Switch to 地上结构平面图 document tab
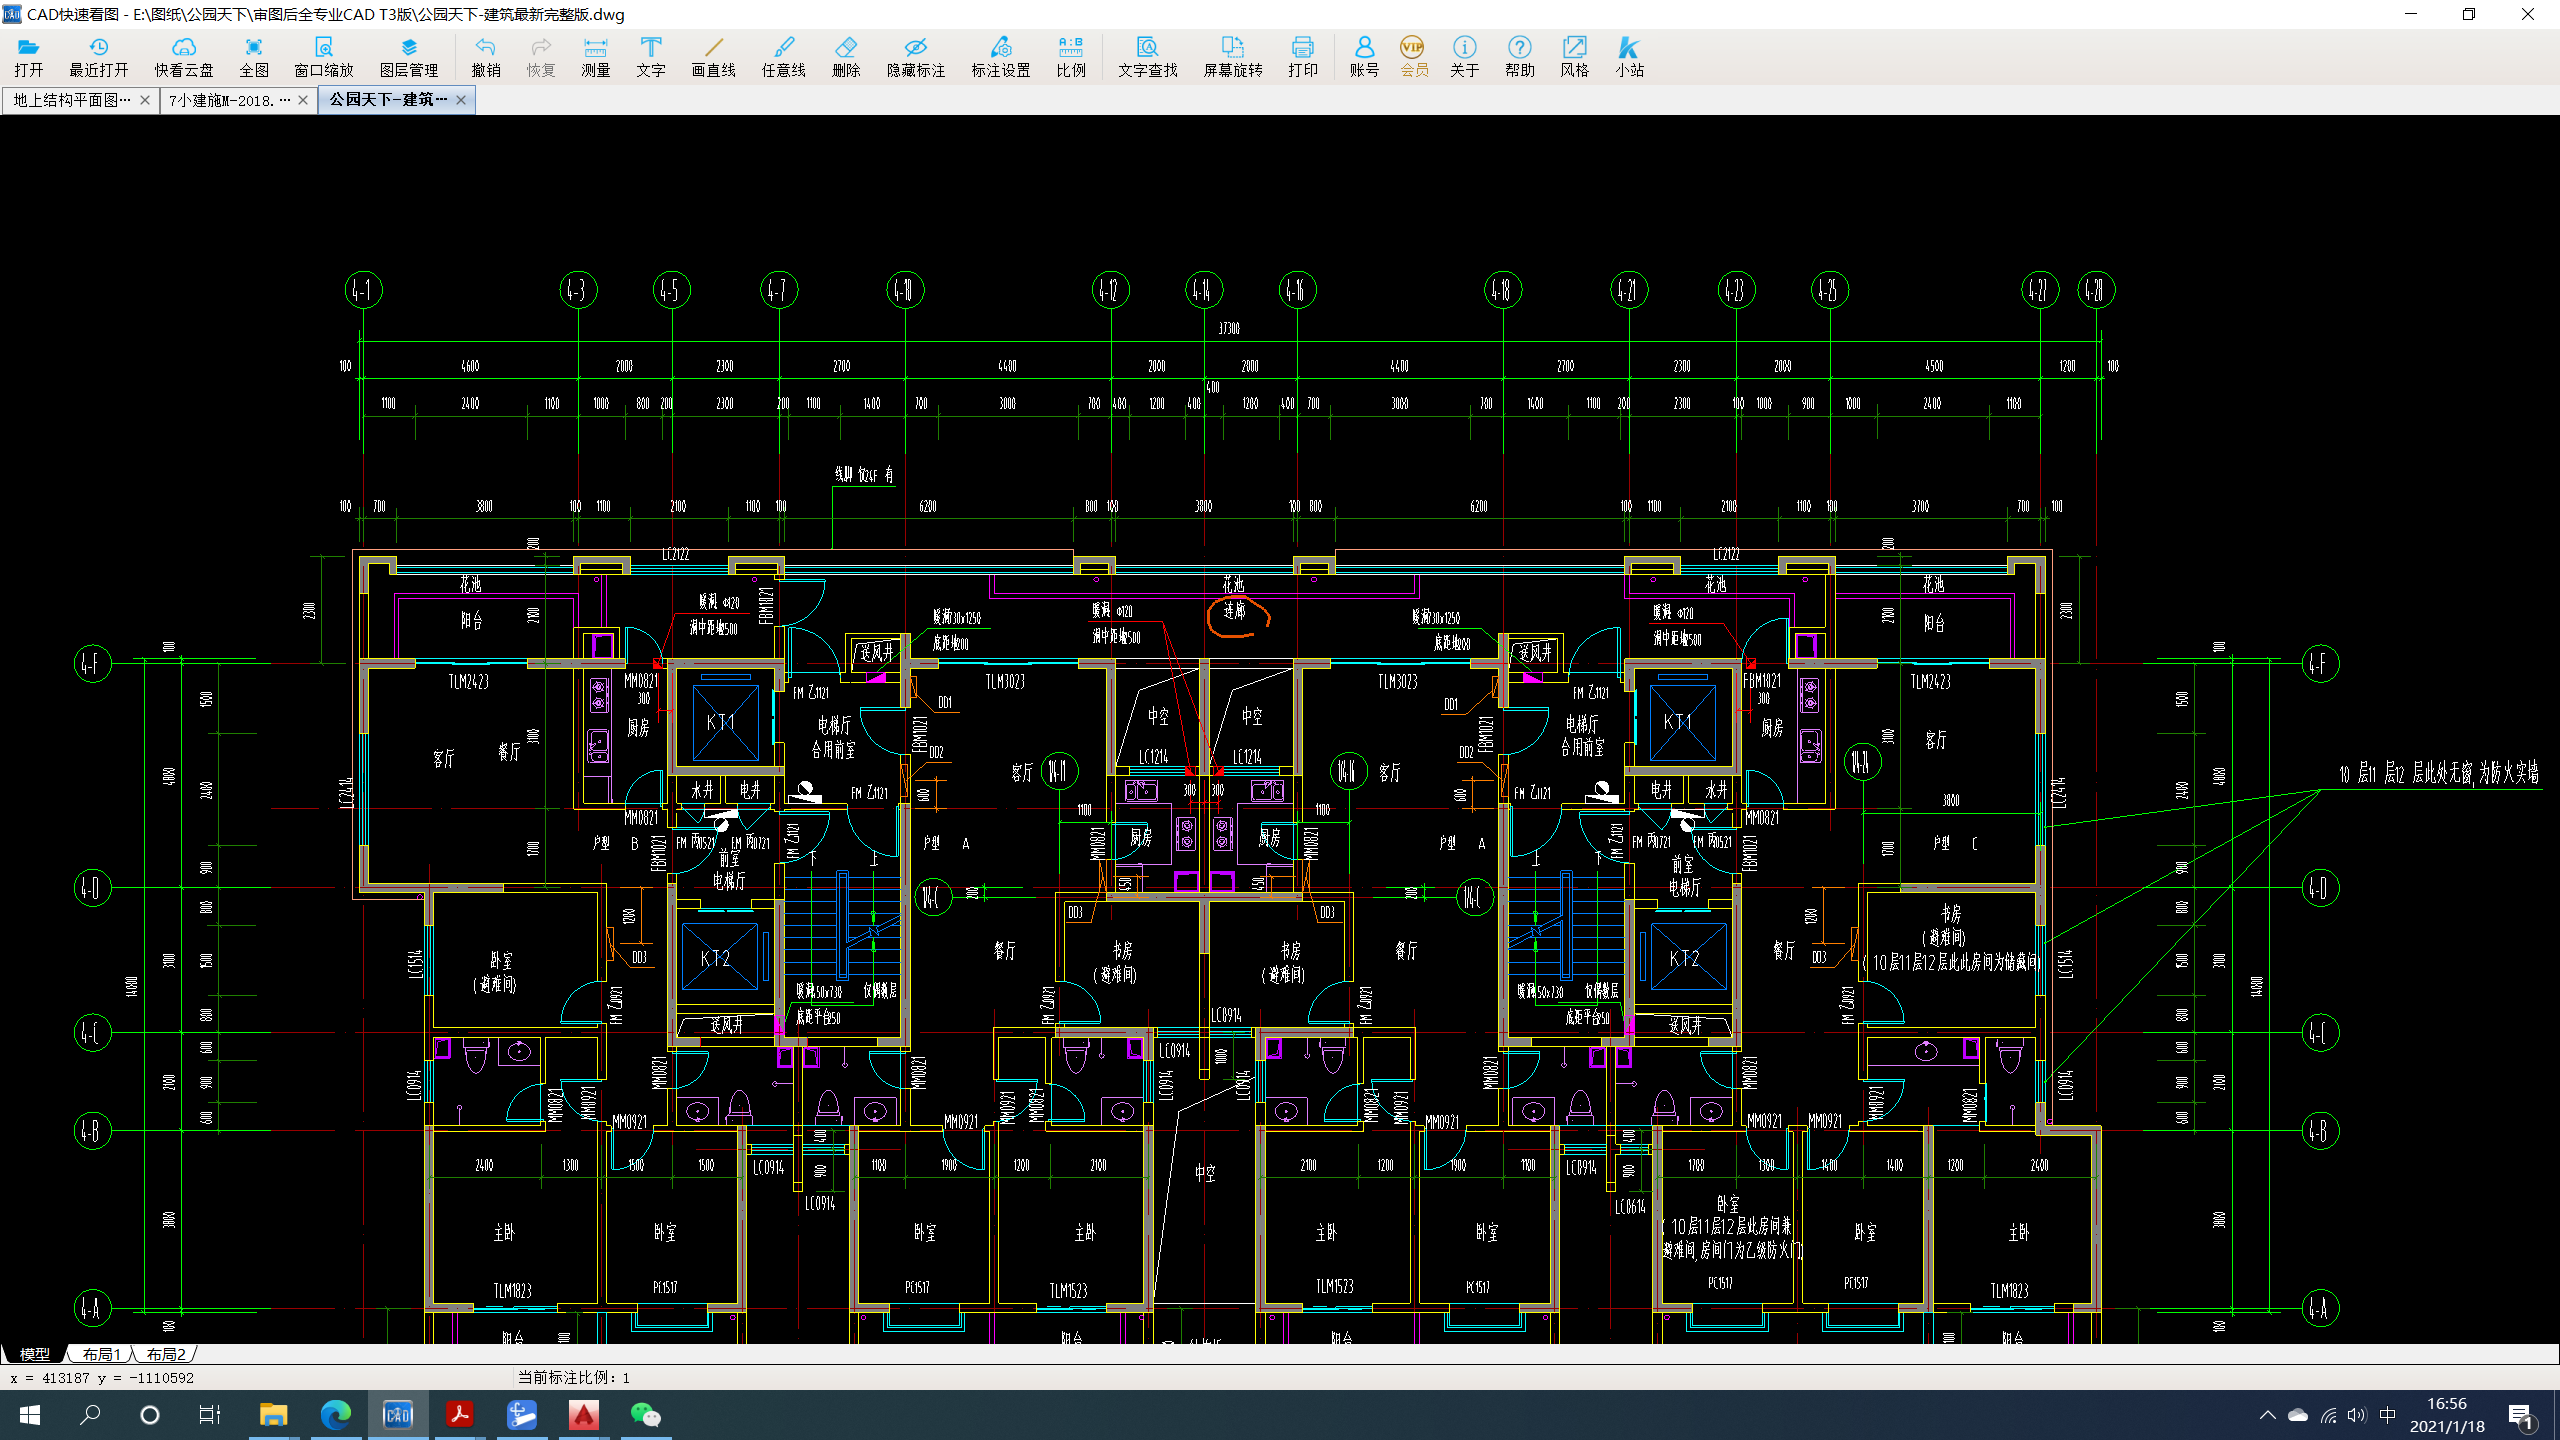The width and height of the screenshot is (2560, 1440). point(71,100)
